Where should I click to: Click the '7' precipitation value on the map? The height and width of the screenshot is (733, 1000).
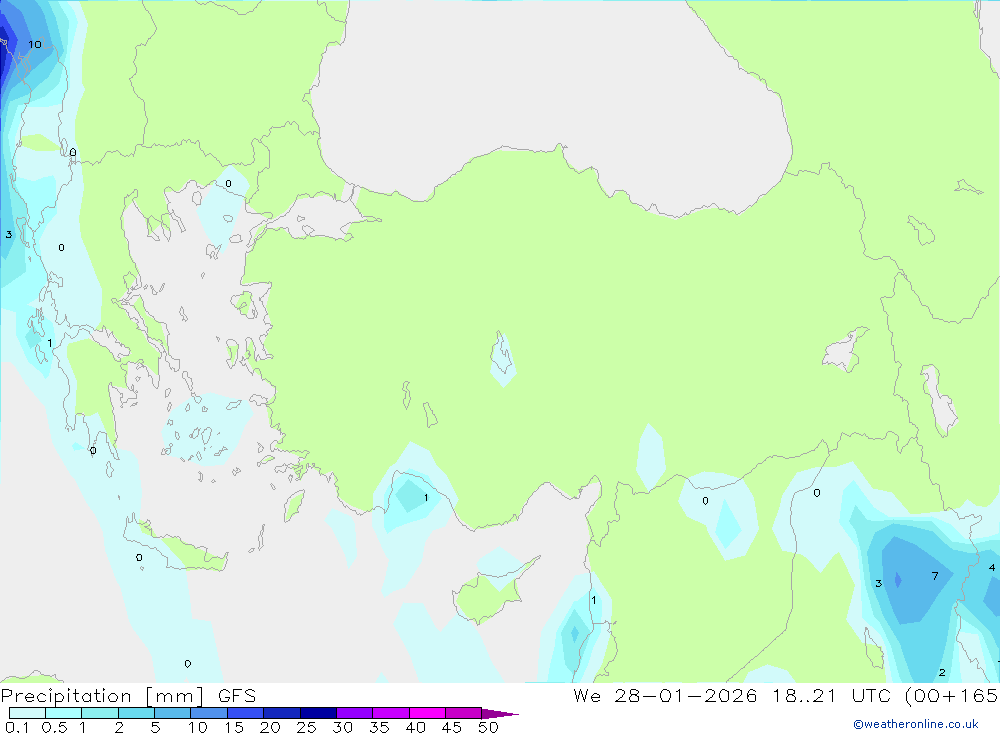click(935, 576)
